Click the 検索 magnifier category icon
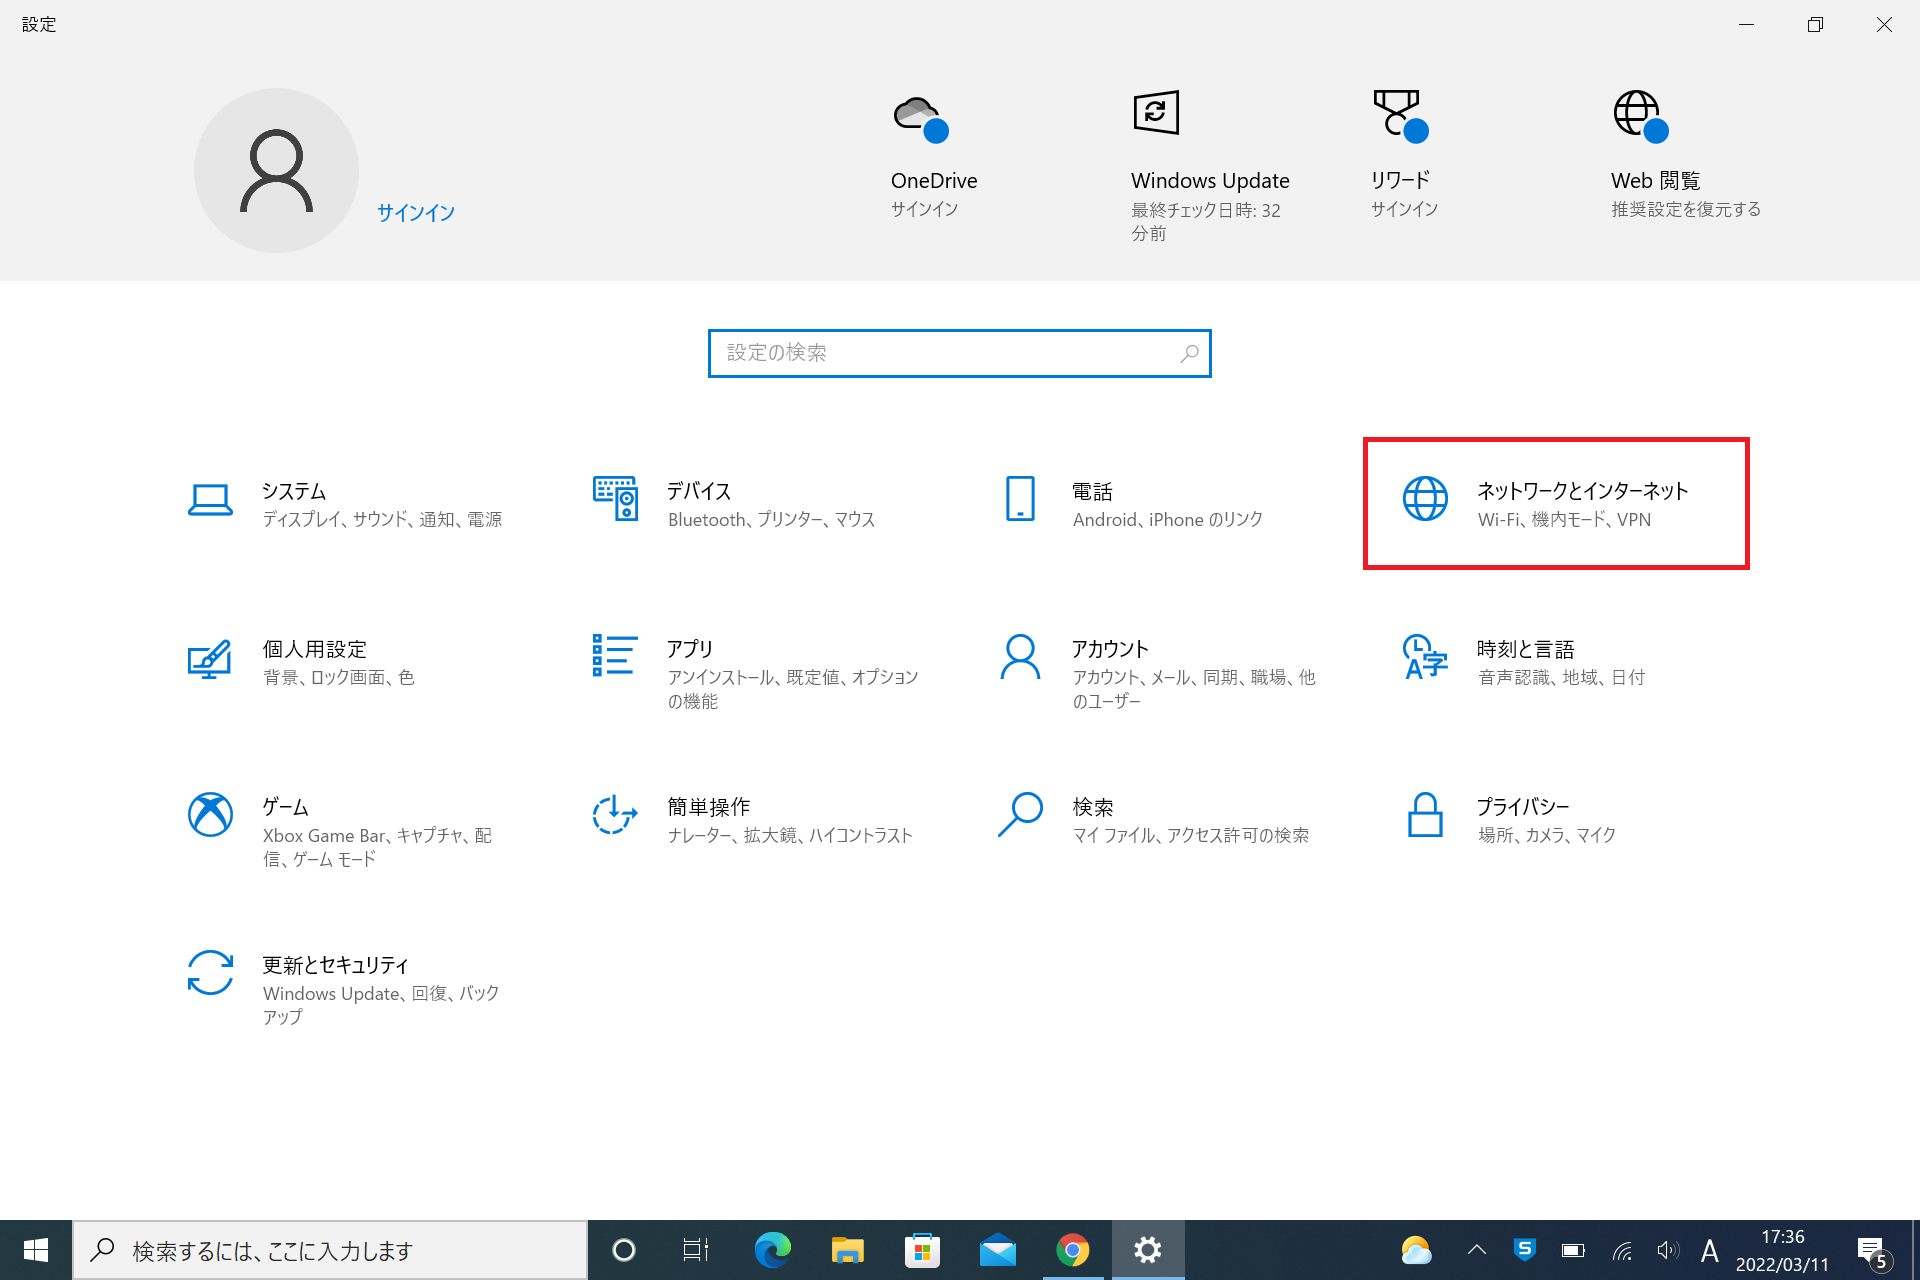 point(1020,815)
